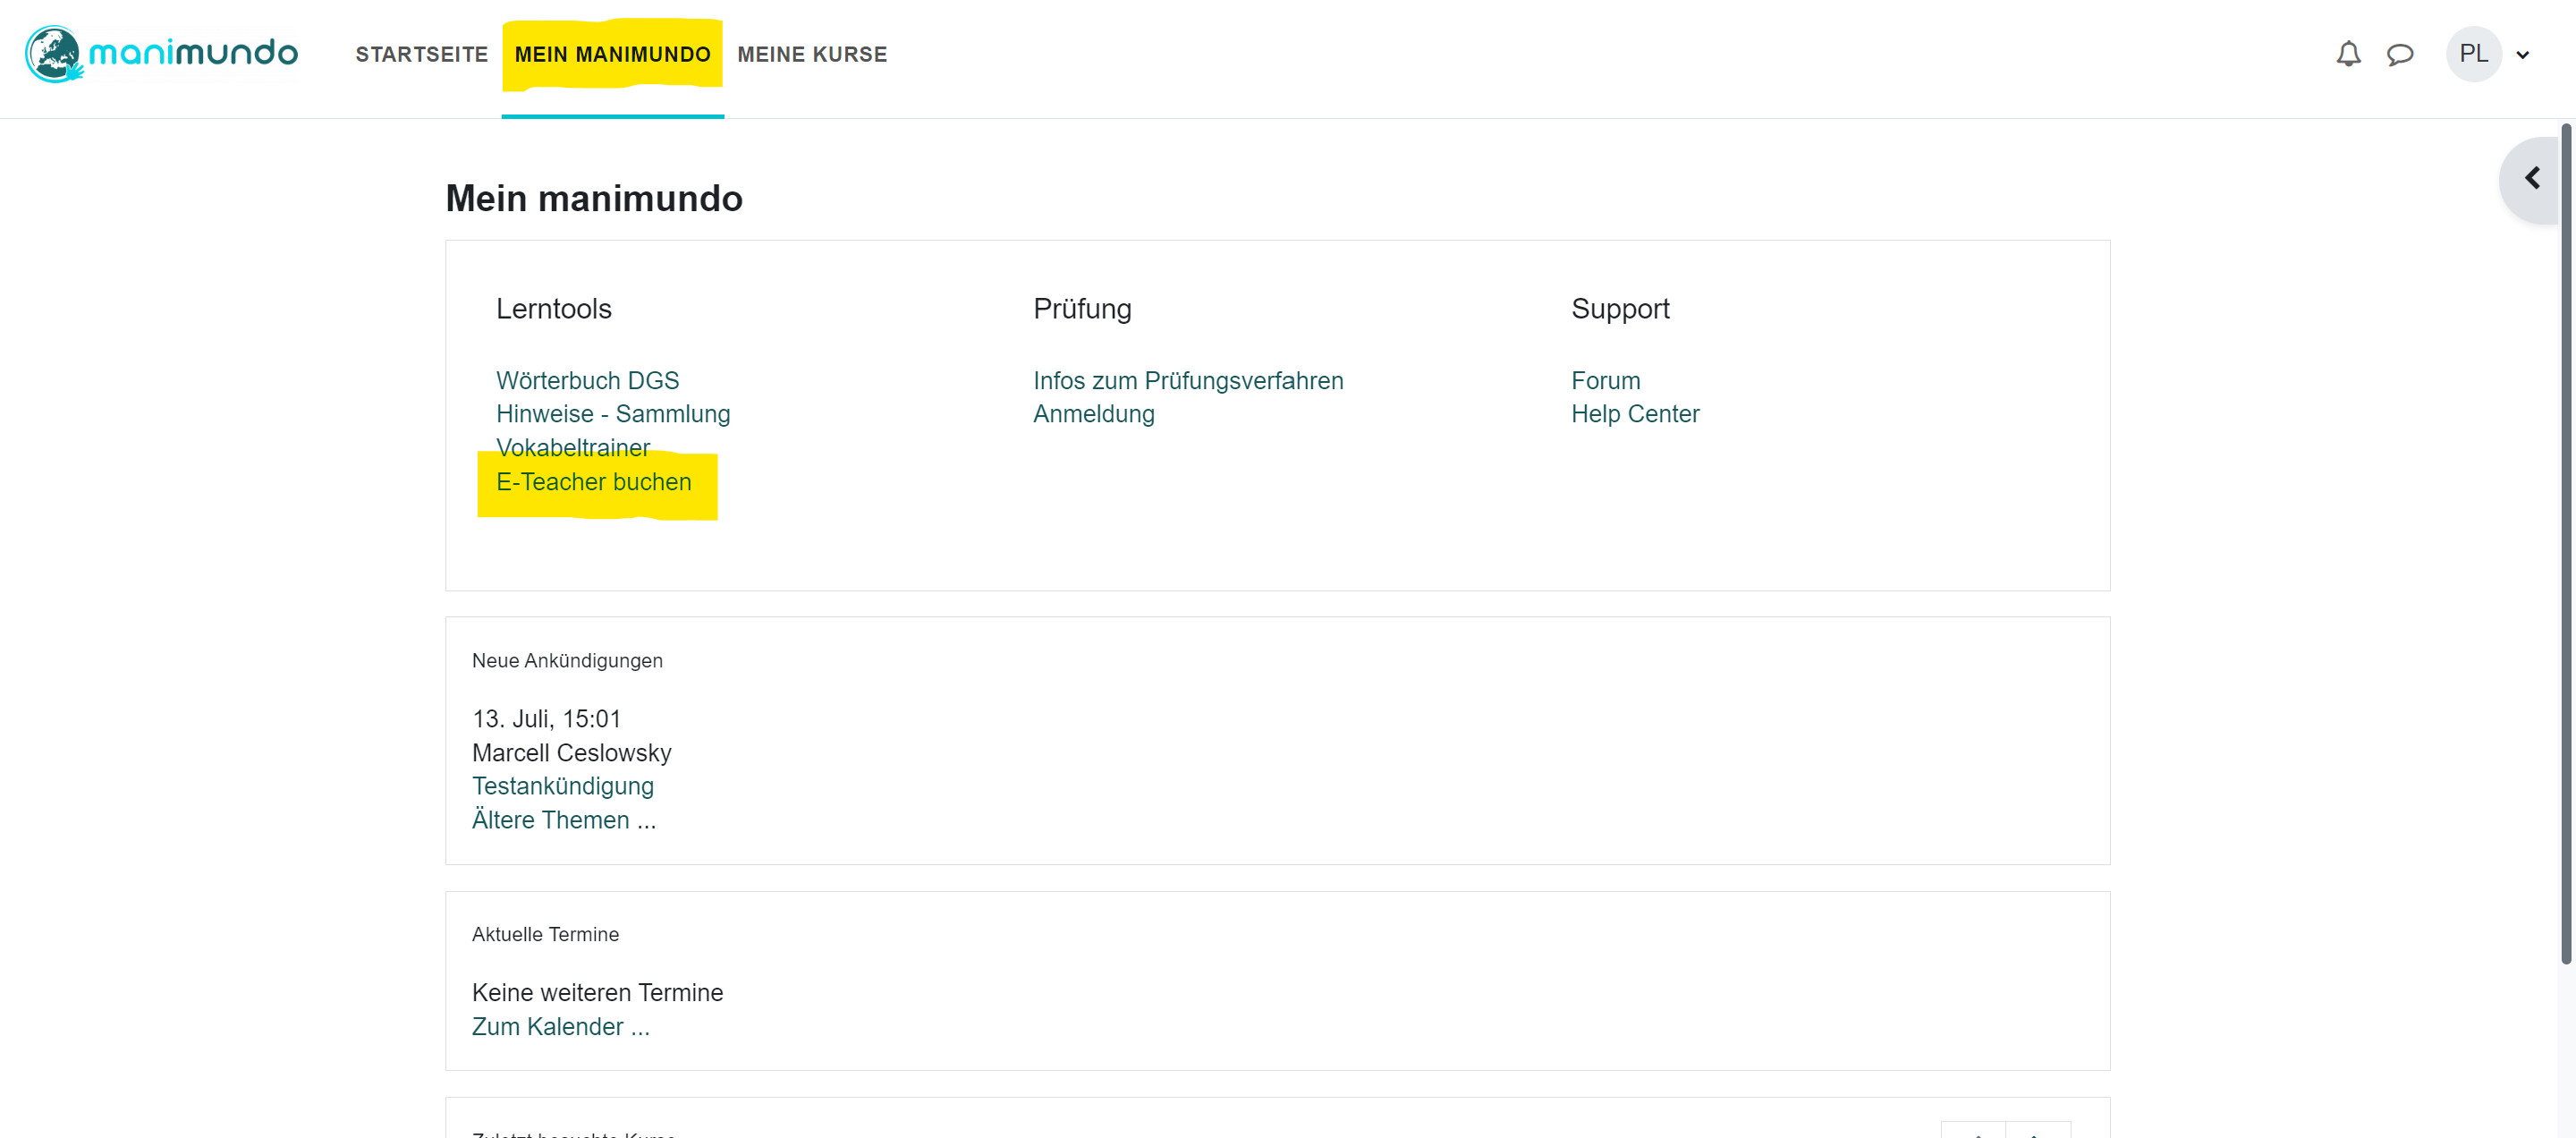Open the messages speech bubble icon
Image resolution: width=2576 pixels, height=1138 pixels.
click(x=2400, y=54)
